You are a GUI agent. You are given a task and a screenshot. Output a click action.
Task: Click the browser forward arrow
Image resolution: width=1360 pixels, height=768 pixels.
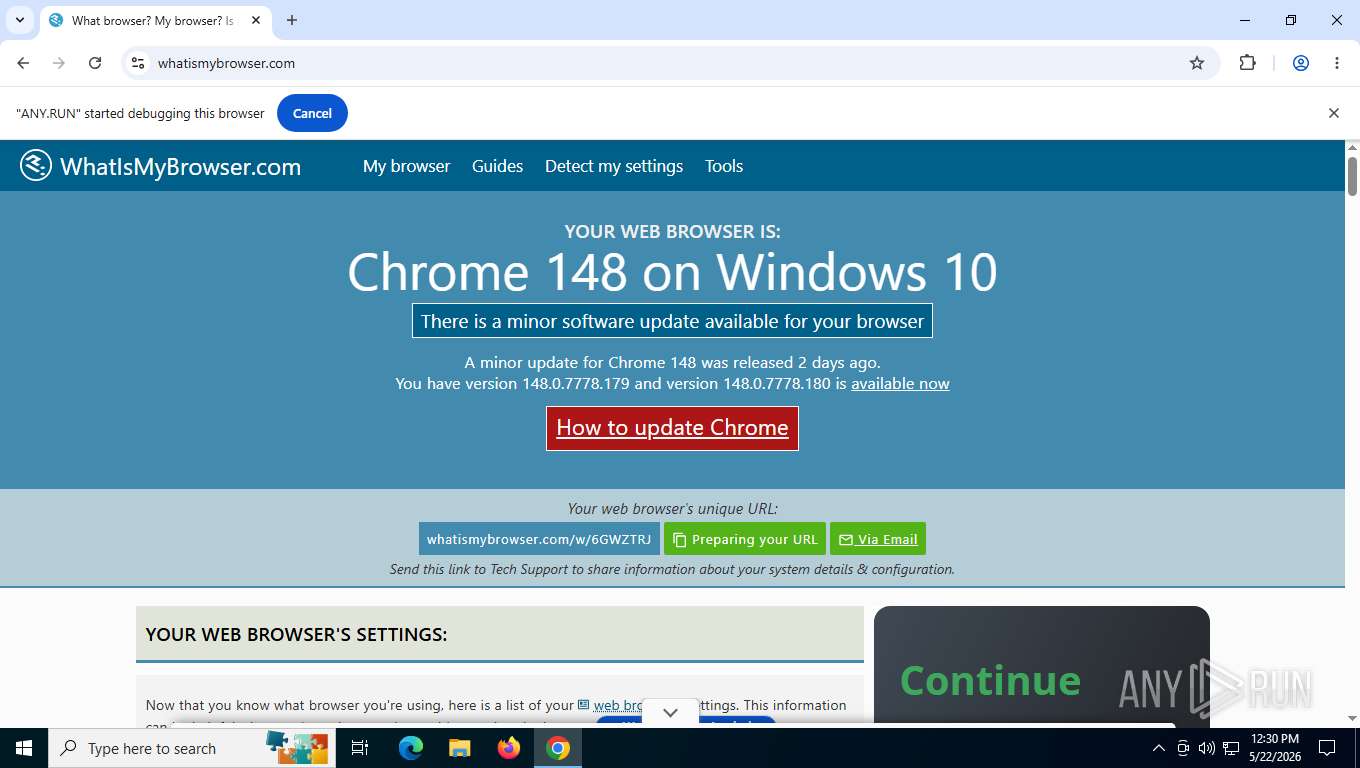59,63
